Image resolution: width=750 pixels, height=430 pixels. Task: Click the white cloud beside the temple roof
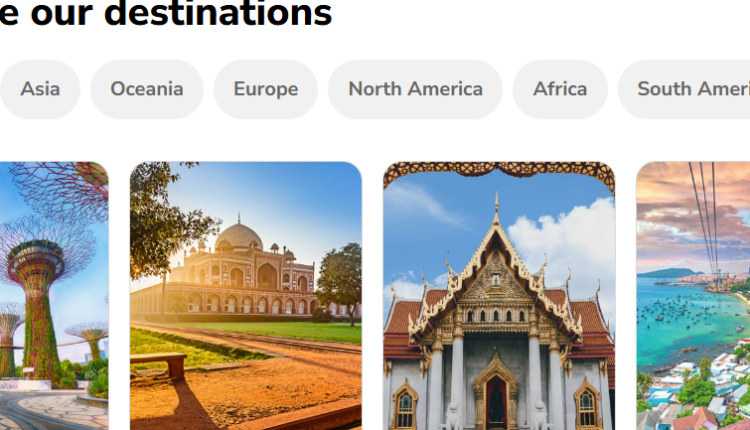(564, 249)
